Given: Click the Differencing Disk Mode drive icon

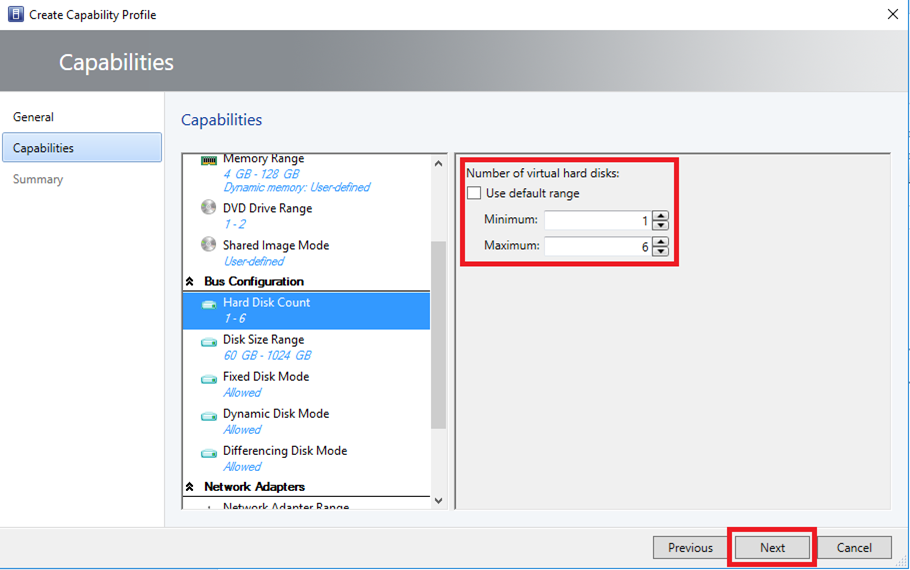Looking at the screenshot, I should tap(208, 453).
